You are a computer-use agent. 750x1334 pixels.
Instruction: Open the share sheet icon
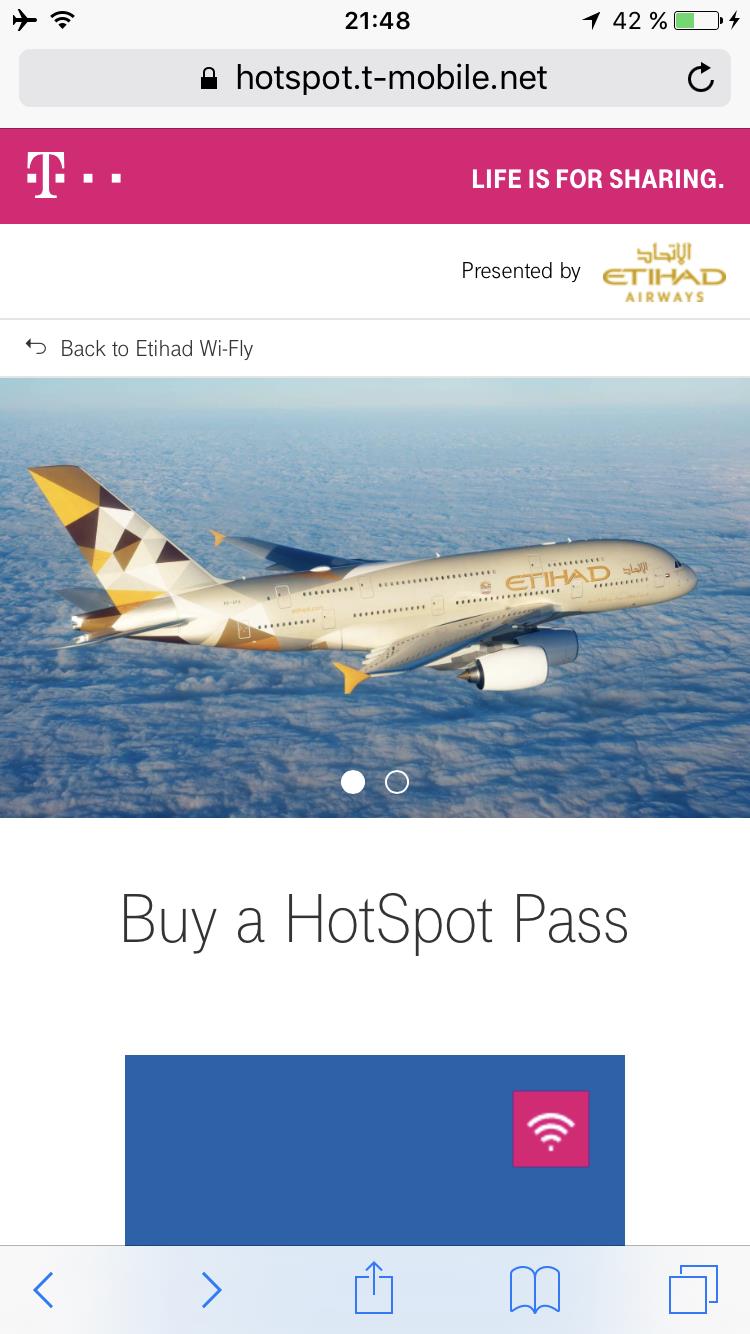click(375, 1287)
